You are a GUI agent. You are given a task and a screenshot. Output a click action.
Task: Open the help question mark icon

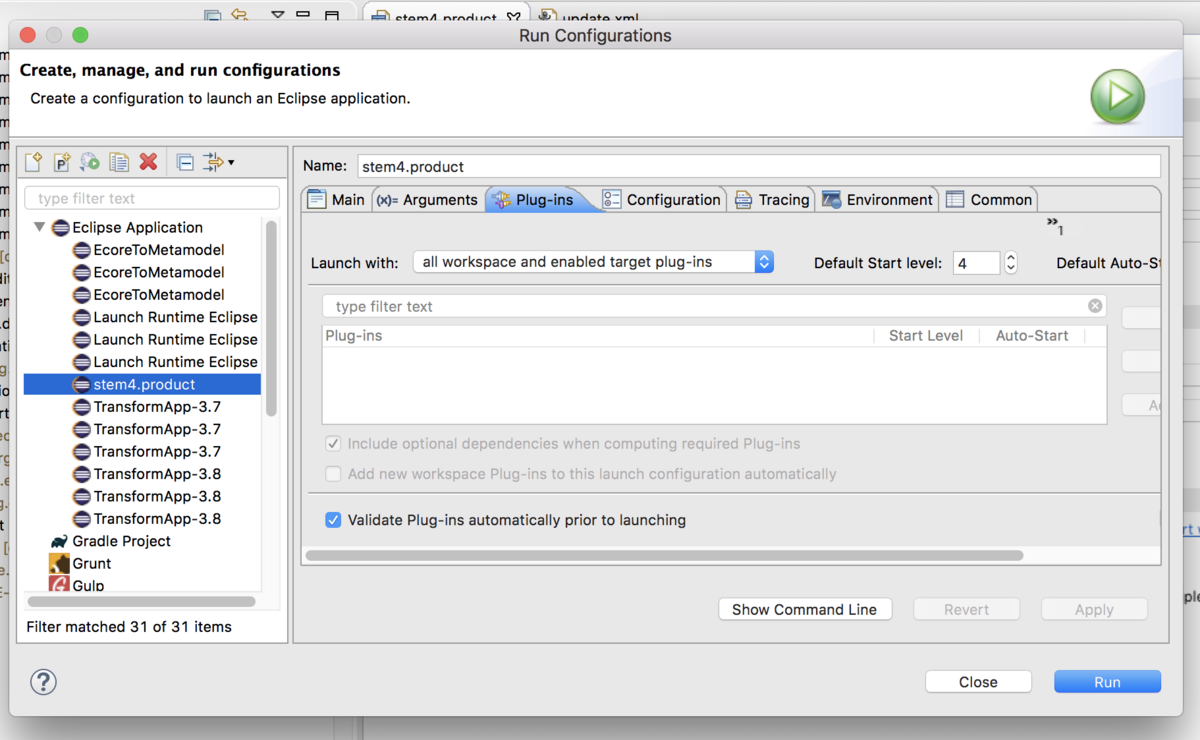tap(43, 682)
